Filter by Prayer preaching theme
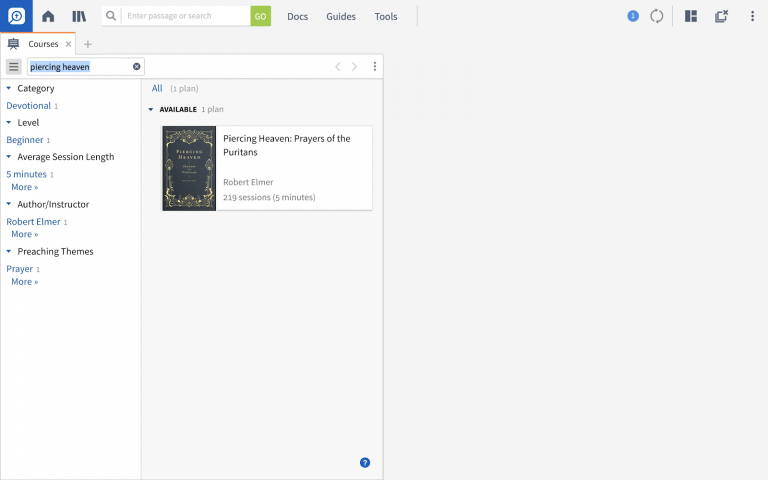This screenshot has width=768, height=480. point(20,268)
